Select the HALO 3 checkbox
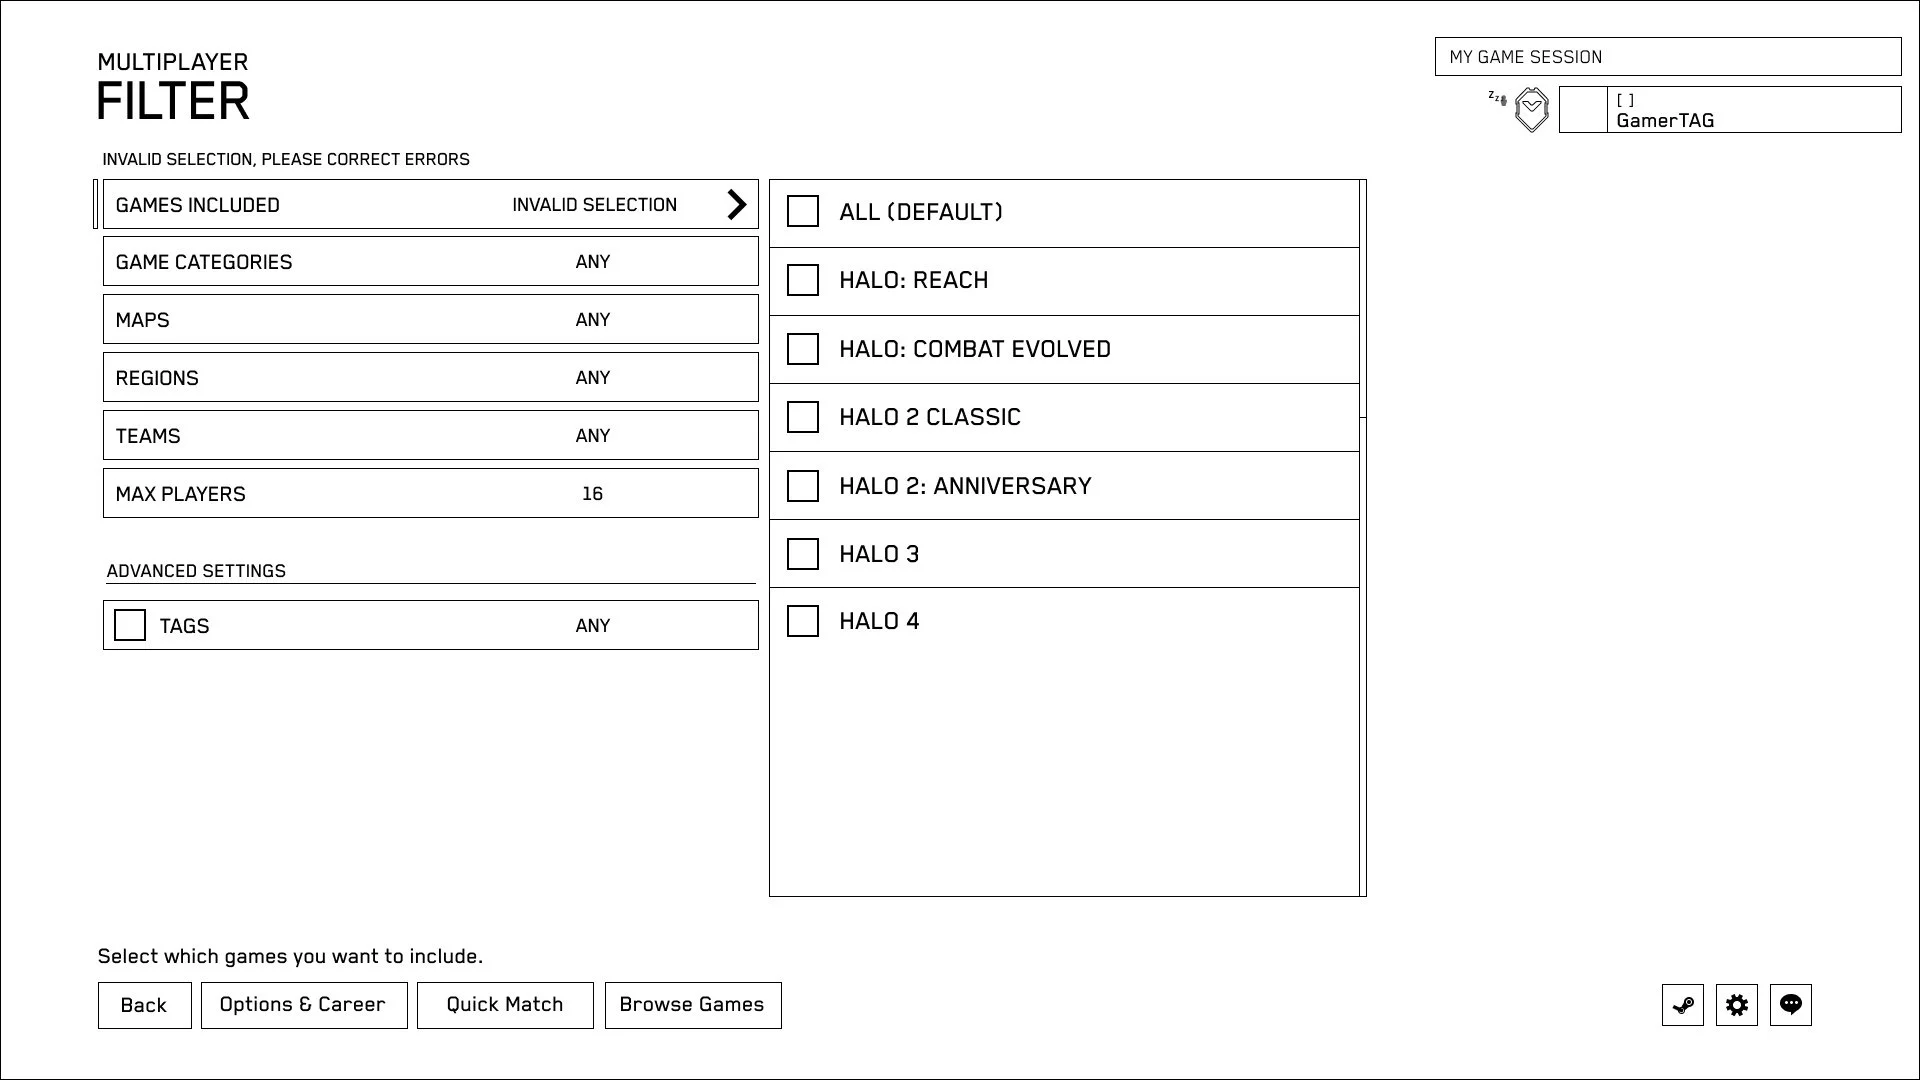The image size is (1920, 1080). (803, 554)
